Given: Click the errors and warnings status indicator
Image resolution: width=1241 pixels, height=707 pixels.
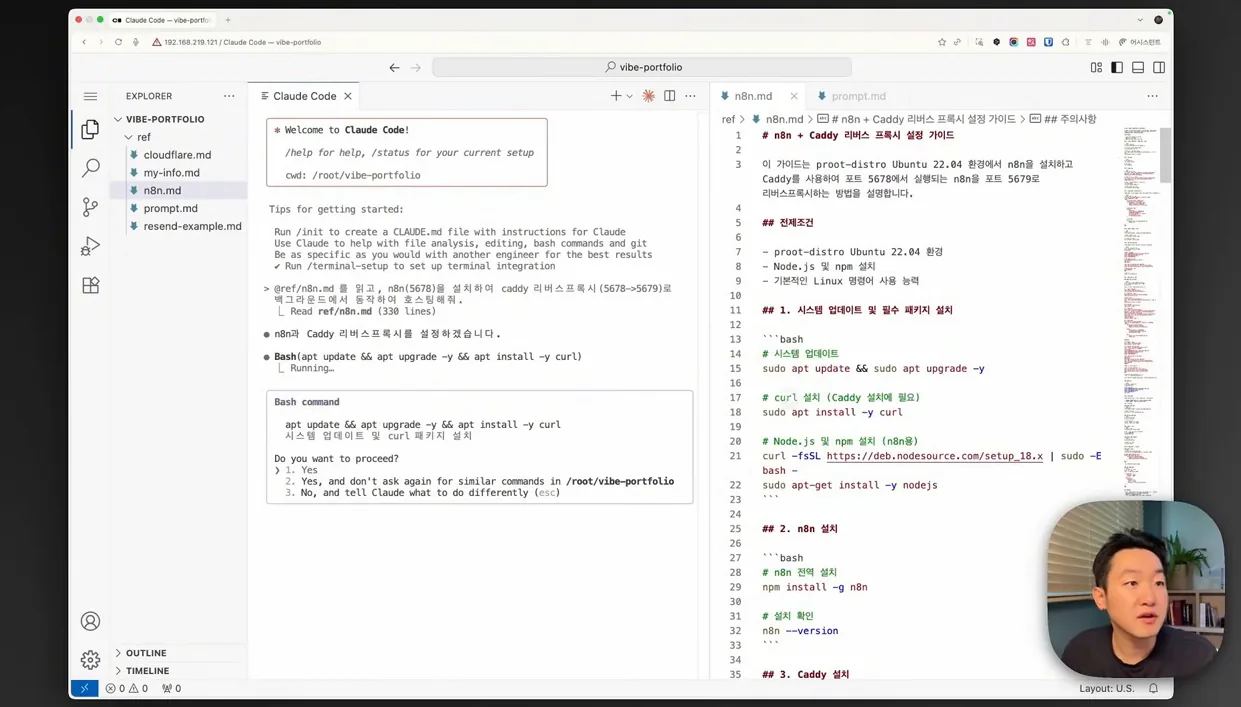Looking at the screenshot, I should [x=126, y=688].
